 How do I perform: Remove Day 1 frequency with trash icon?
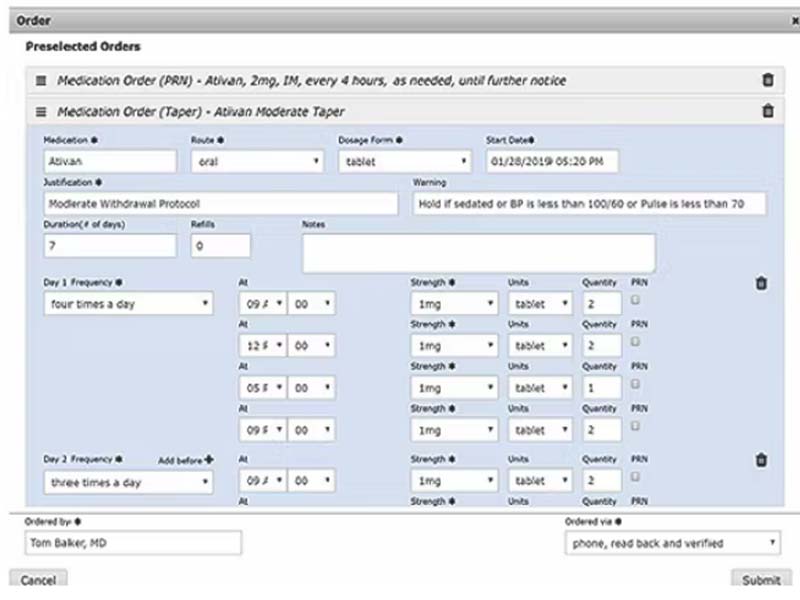761,284
